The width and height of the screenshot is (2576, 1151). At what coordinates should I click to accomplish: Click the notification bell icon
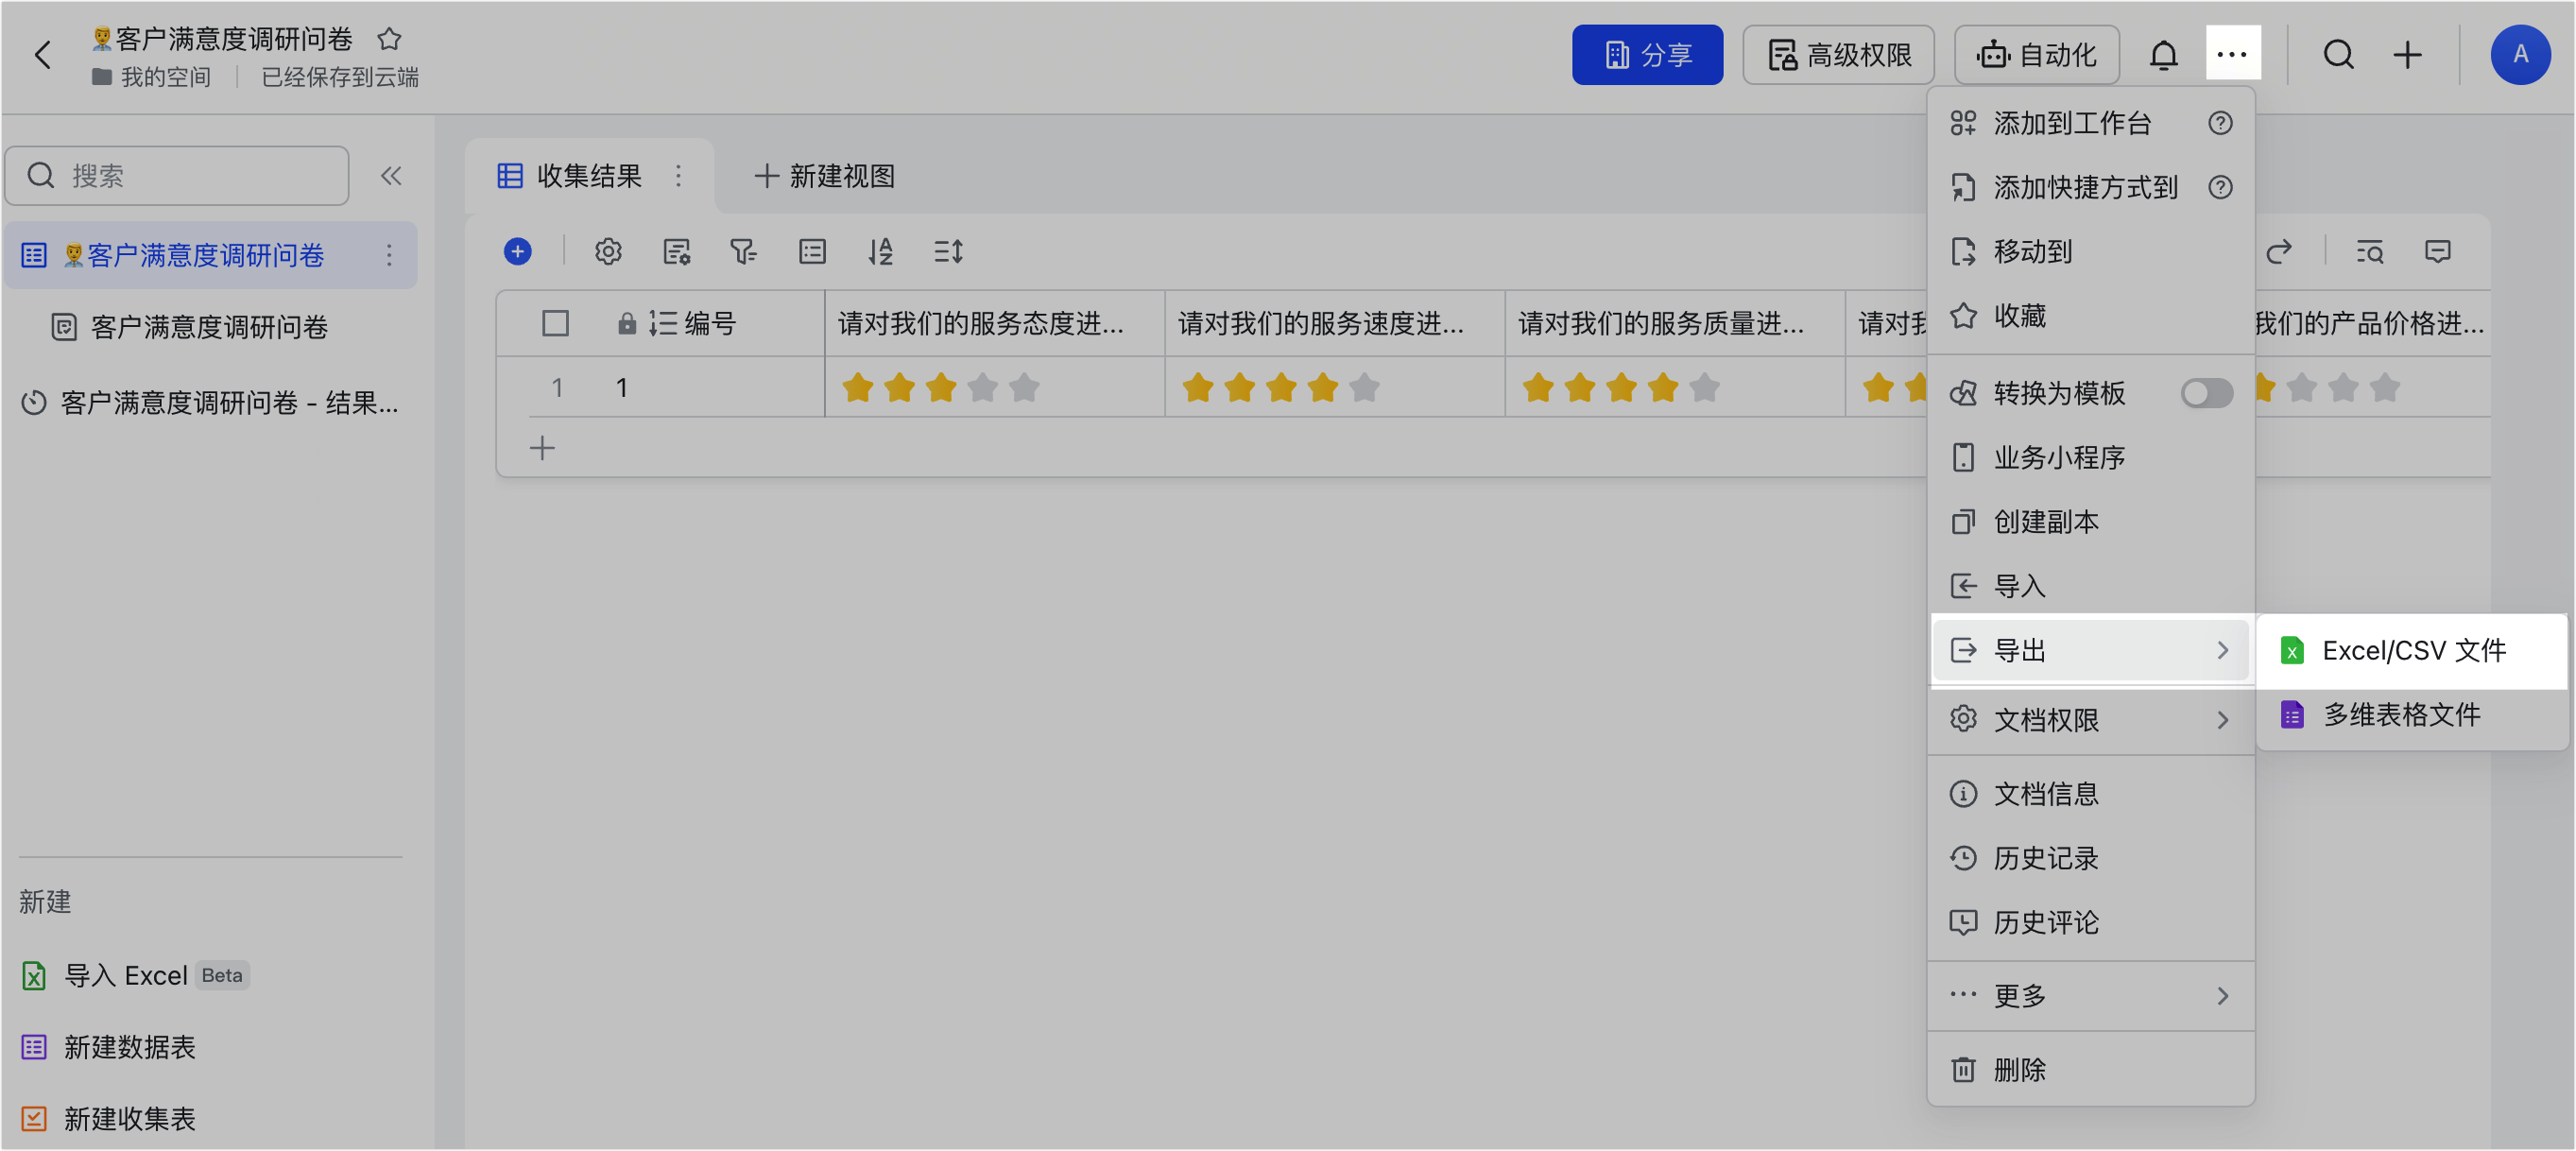click(x=2163, y=55)
